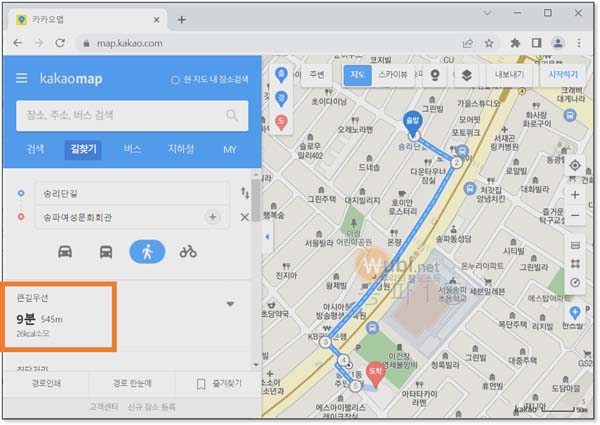
Task: Open 신규 장소 등록 link
Action: pyautogui.click(x=151, y=407)
